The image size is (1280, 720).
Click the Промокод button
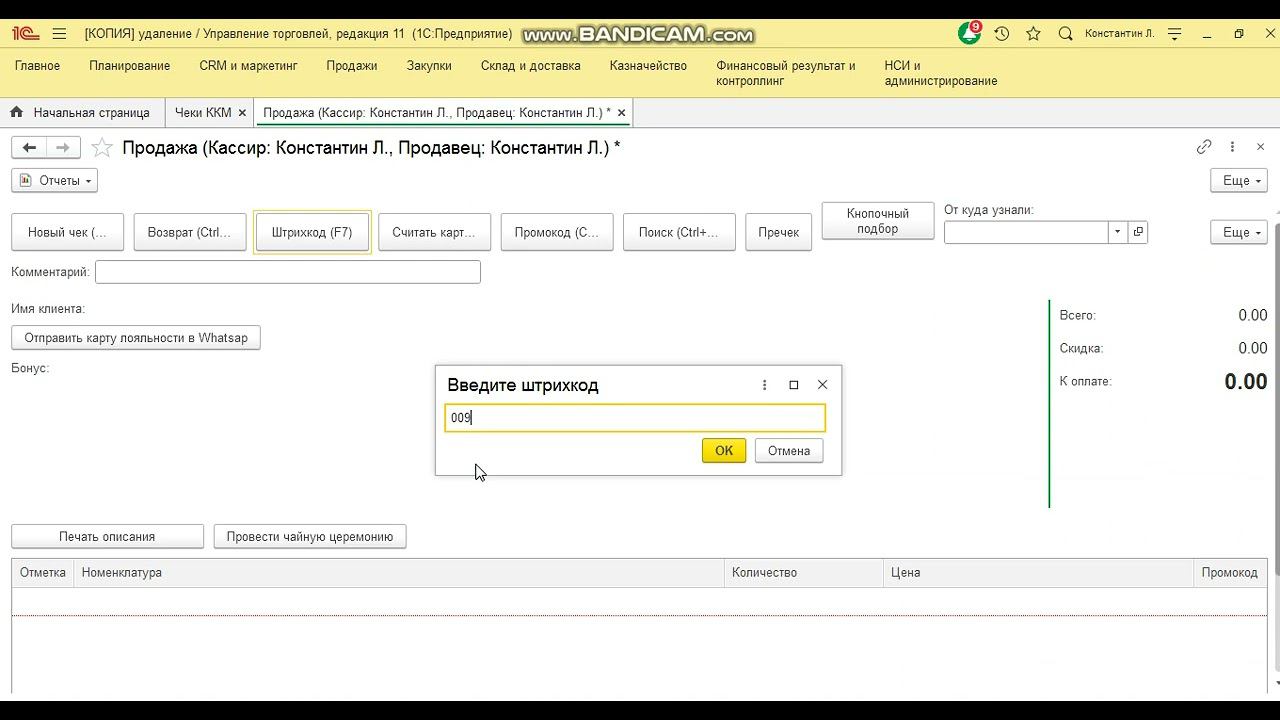(556, 232)
